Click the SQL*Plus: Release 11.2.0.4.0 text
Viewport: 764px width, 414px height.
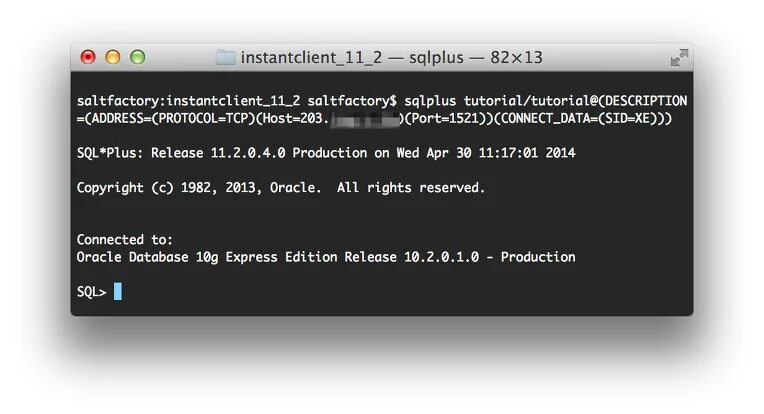tap(181, 153)
